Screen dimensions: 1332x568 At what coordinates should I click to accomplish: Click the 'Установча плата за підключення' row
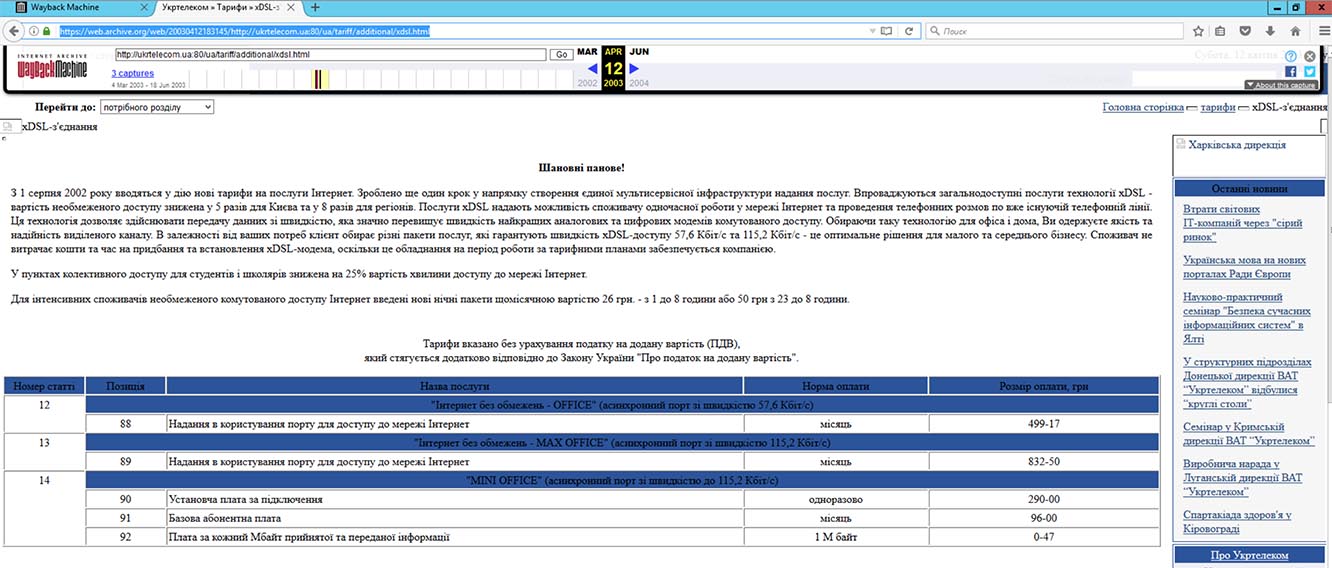455,499
